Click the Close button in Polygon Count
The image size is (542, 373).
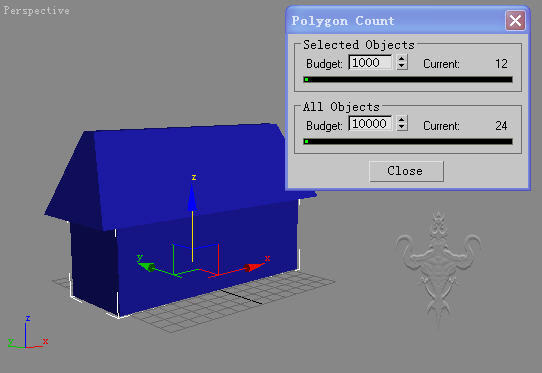tap(406, 171)
